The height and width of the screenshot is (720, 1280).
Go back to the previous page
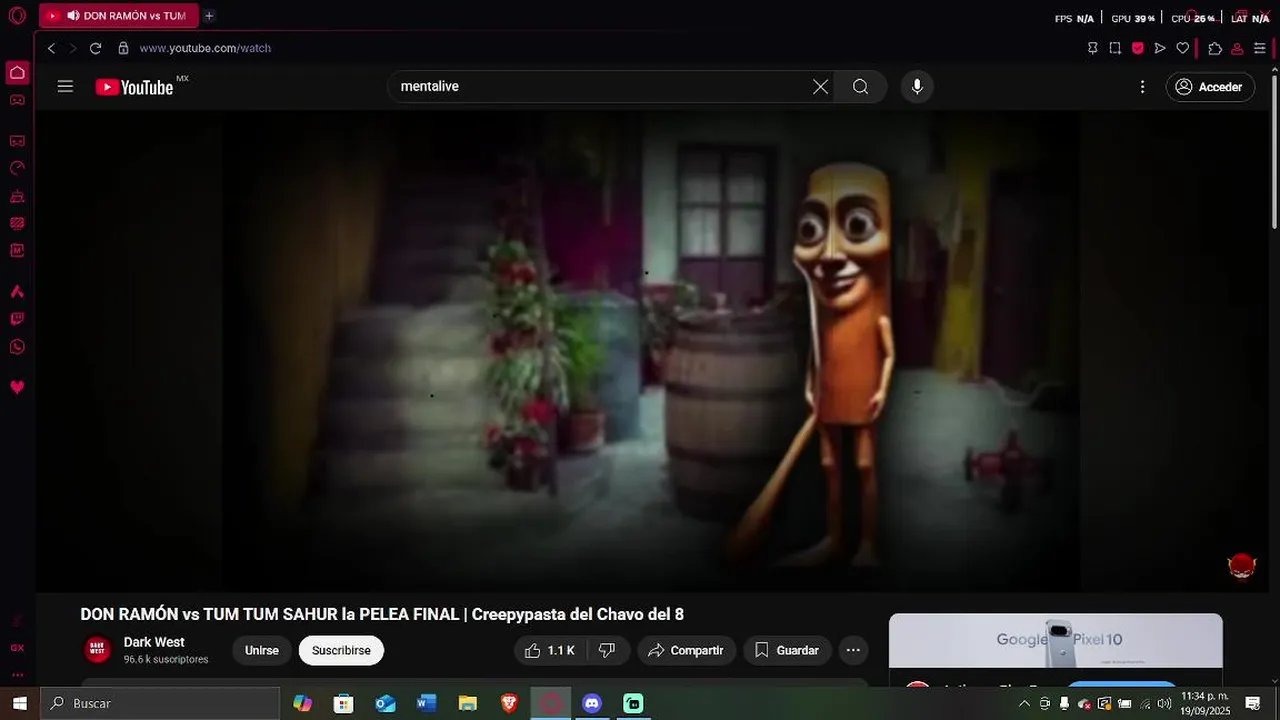click(51, 48)
